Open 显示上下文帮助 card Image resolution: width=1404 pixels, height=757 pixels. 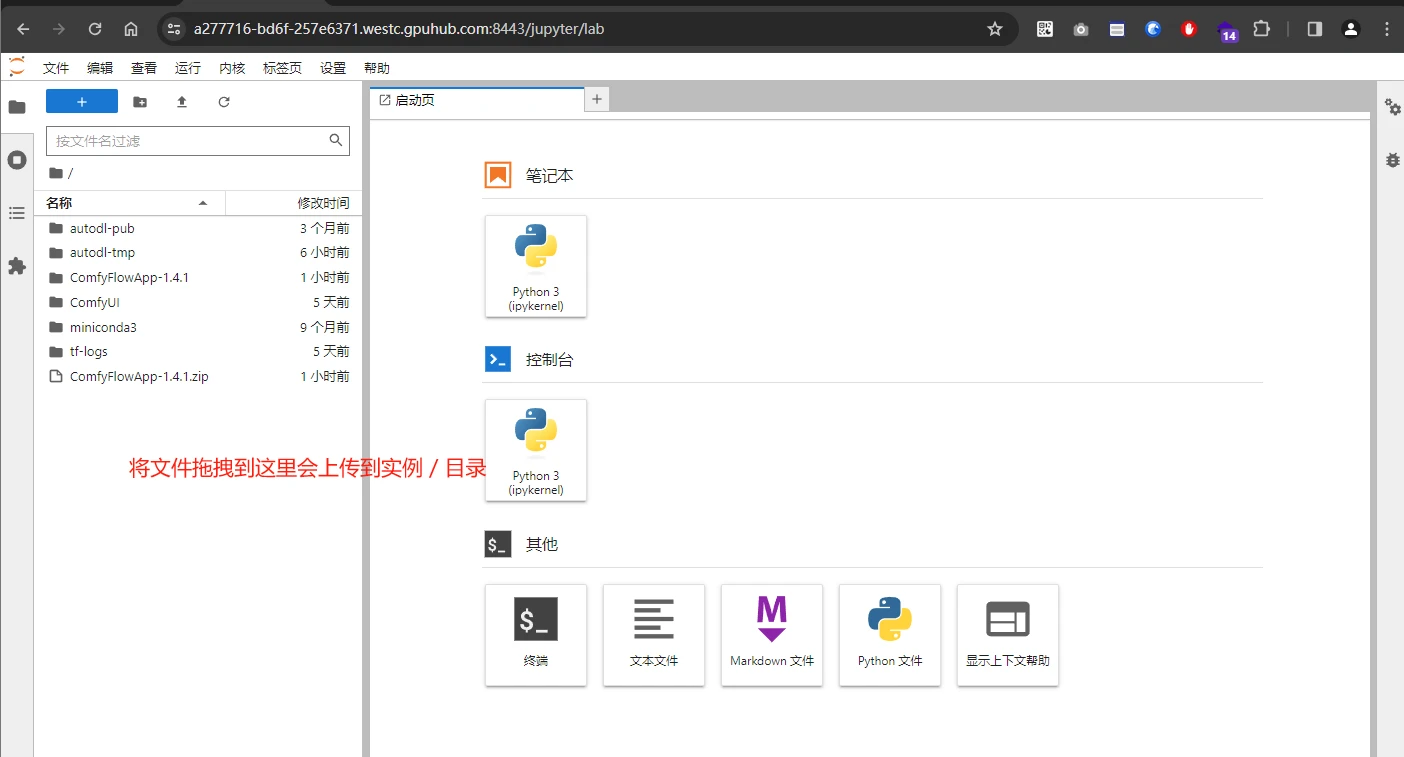[1008, 635]
